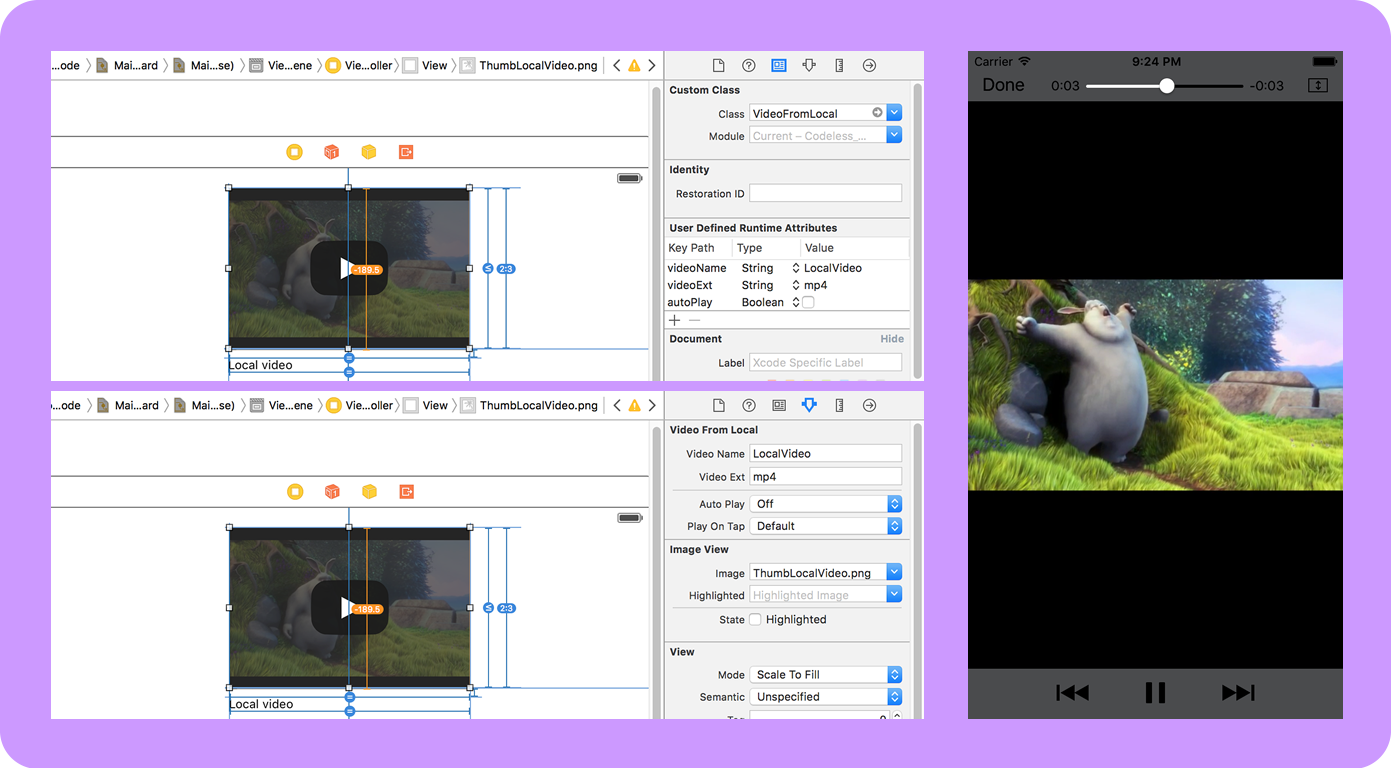Click the Xcode Specific Label field
Screen dimensions: 1392x768
click(x=826, y=362)
